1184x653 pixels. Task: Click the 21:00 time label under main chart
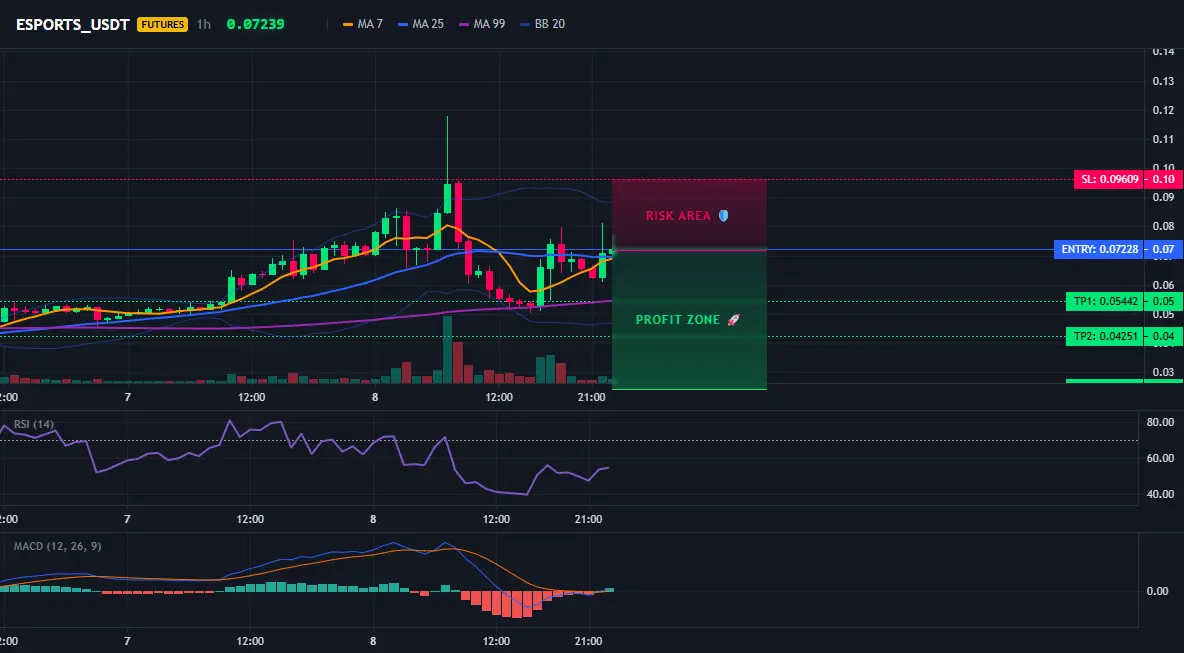tap(591, 397)
